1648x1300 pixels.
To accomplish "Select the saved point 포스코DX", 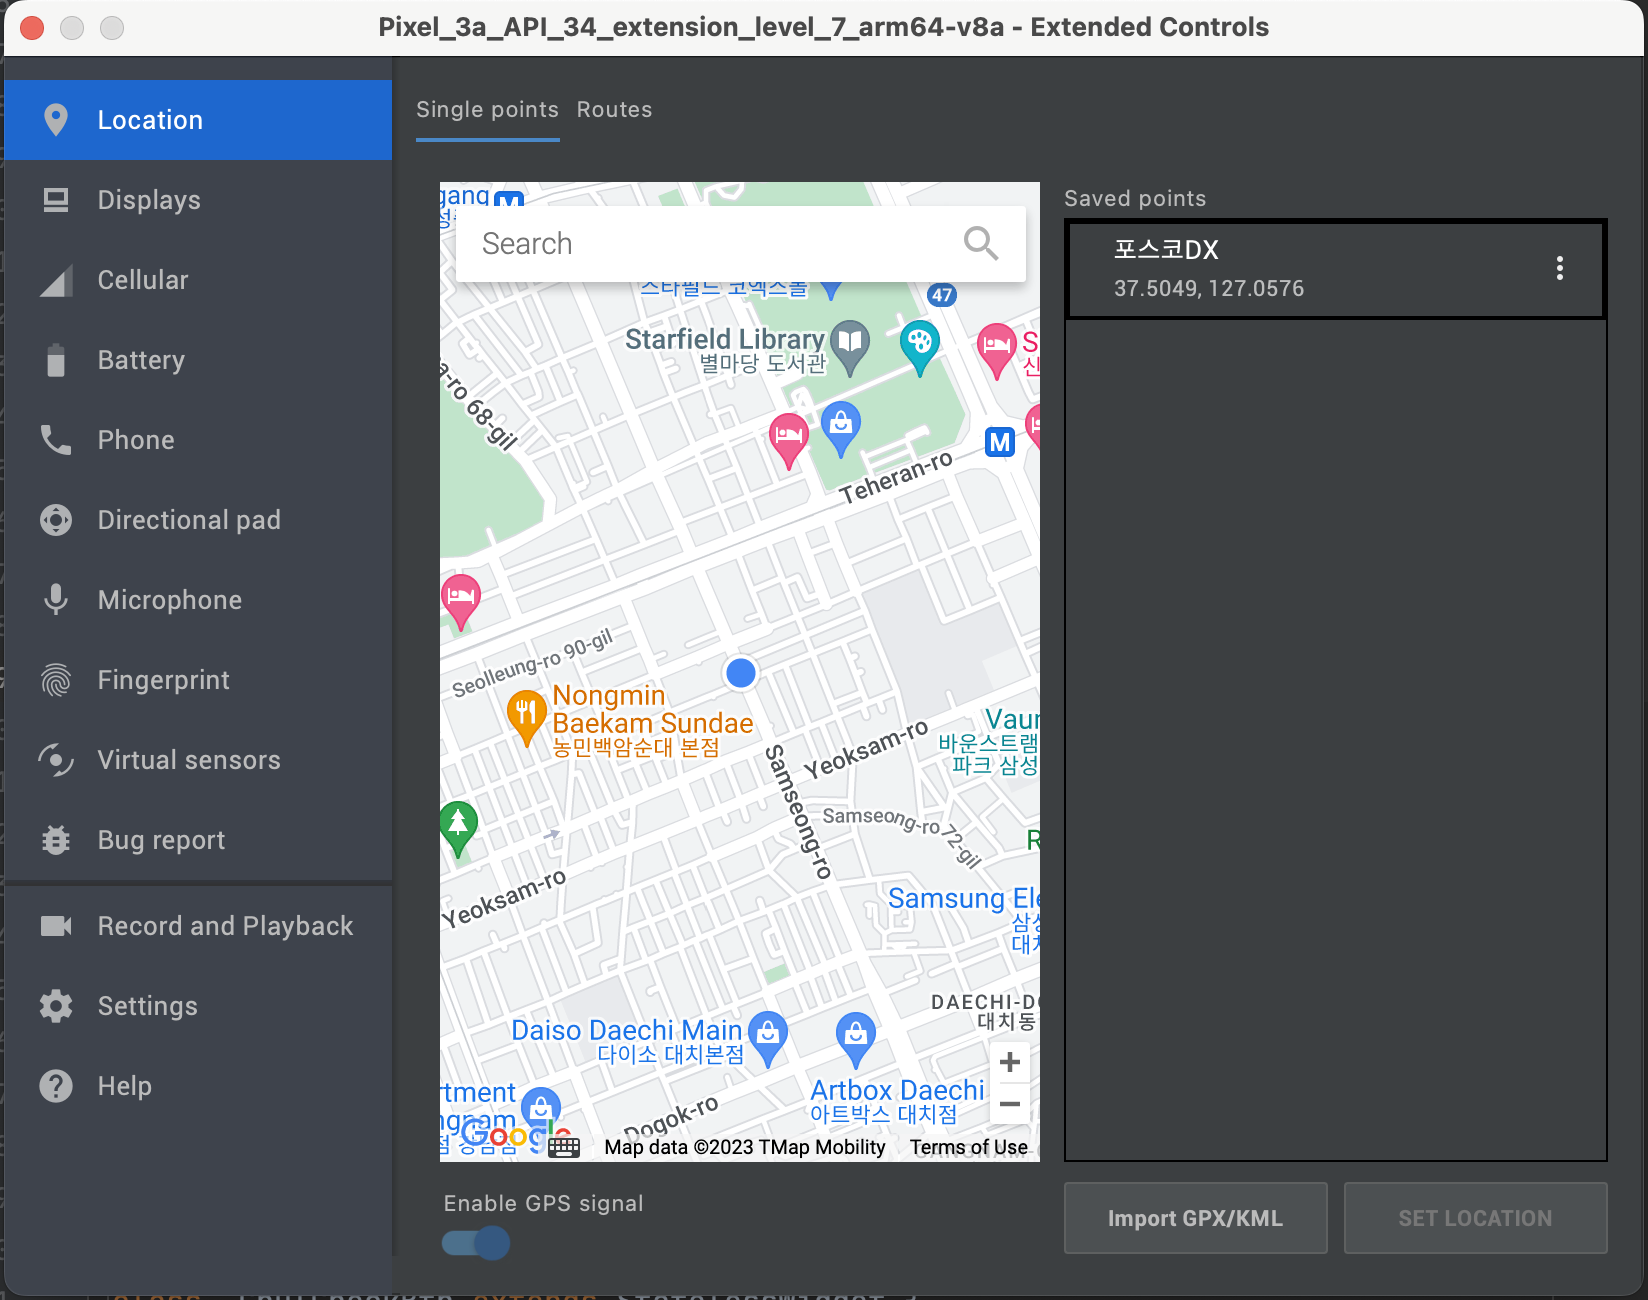I will (1336, 269).
